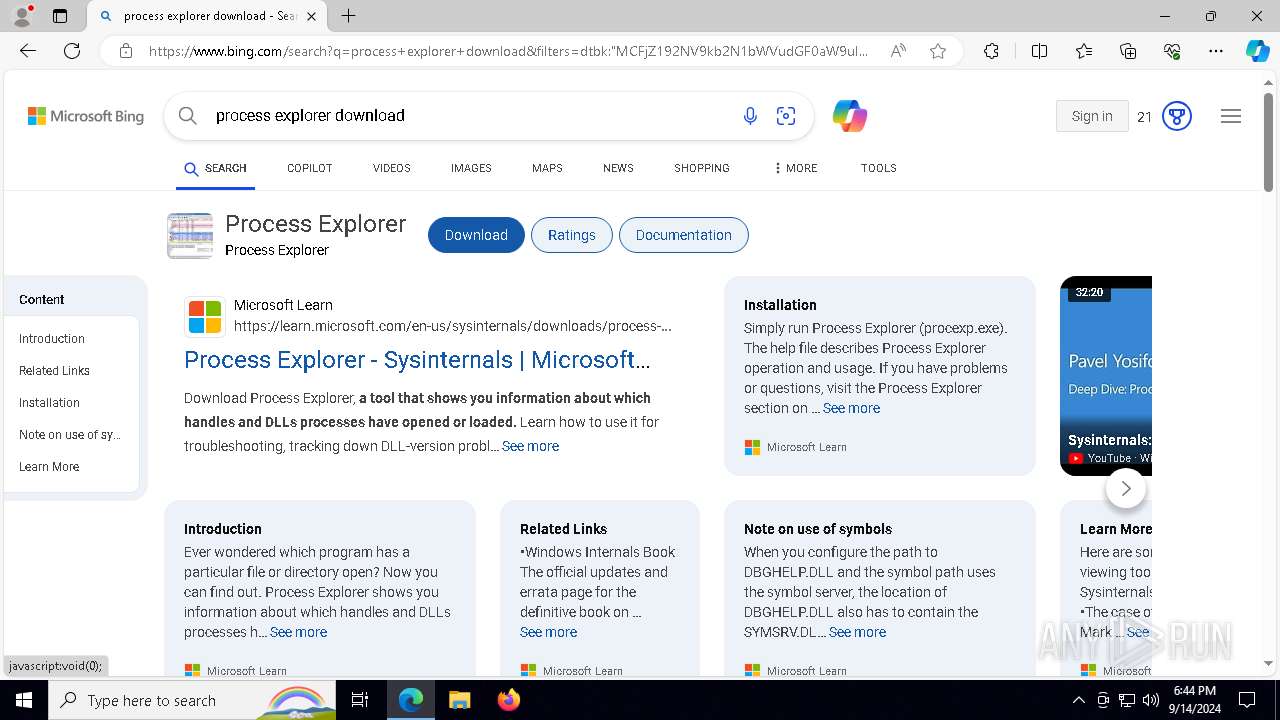1280x720 pixels.
Task: Click the Process Explorer app thumbnail
Action: [x=190, y=236]
